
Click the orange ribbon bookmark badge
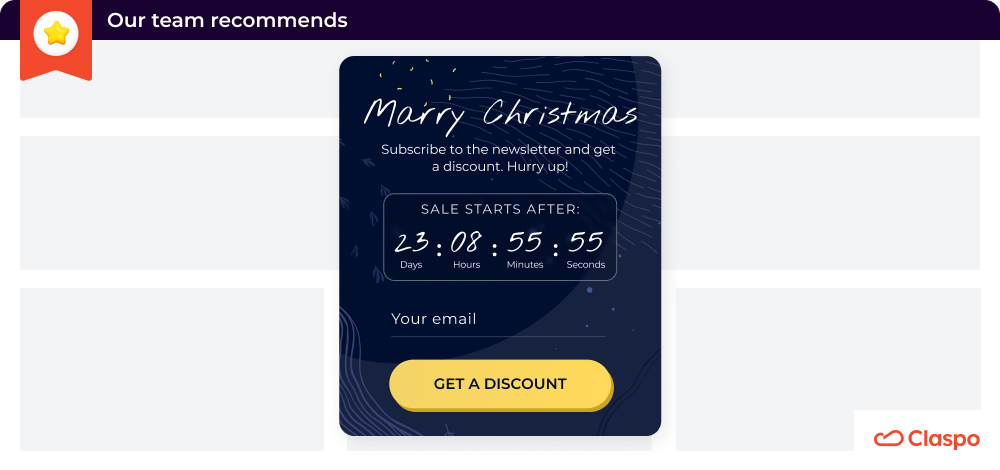click(56, 40)
